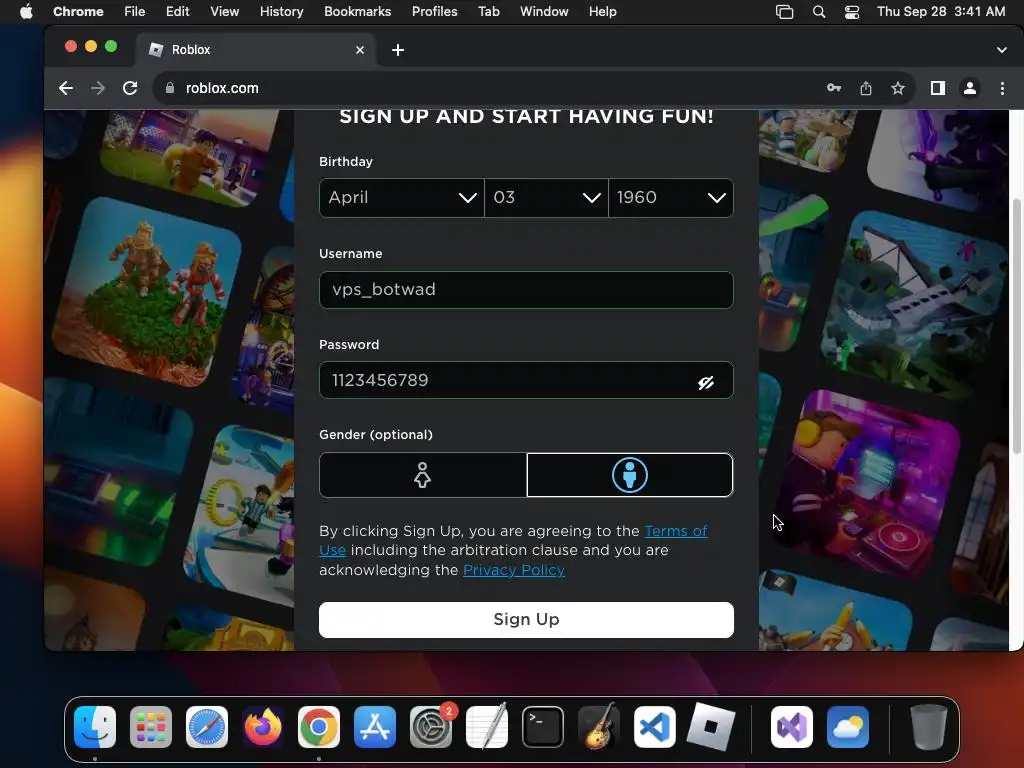Open the birthday day dropdown showing 03

click(x=547, y=198)
